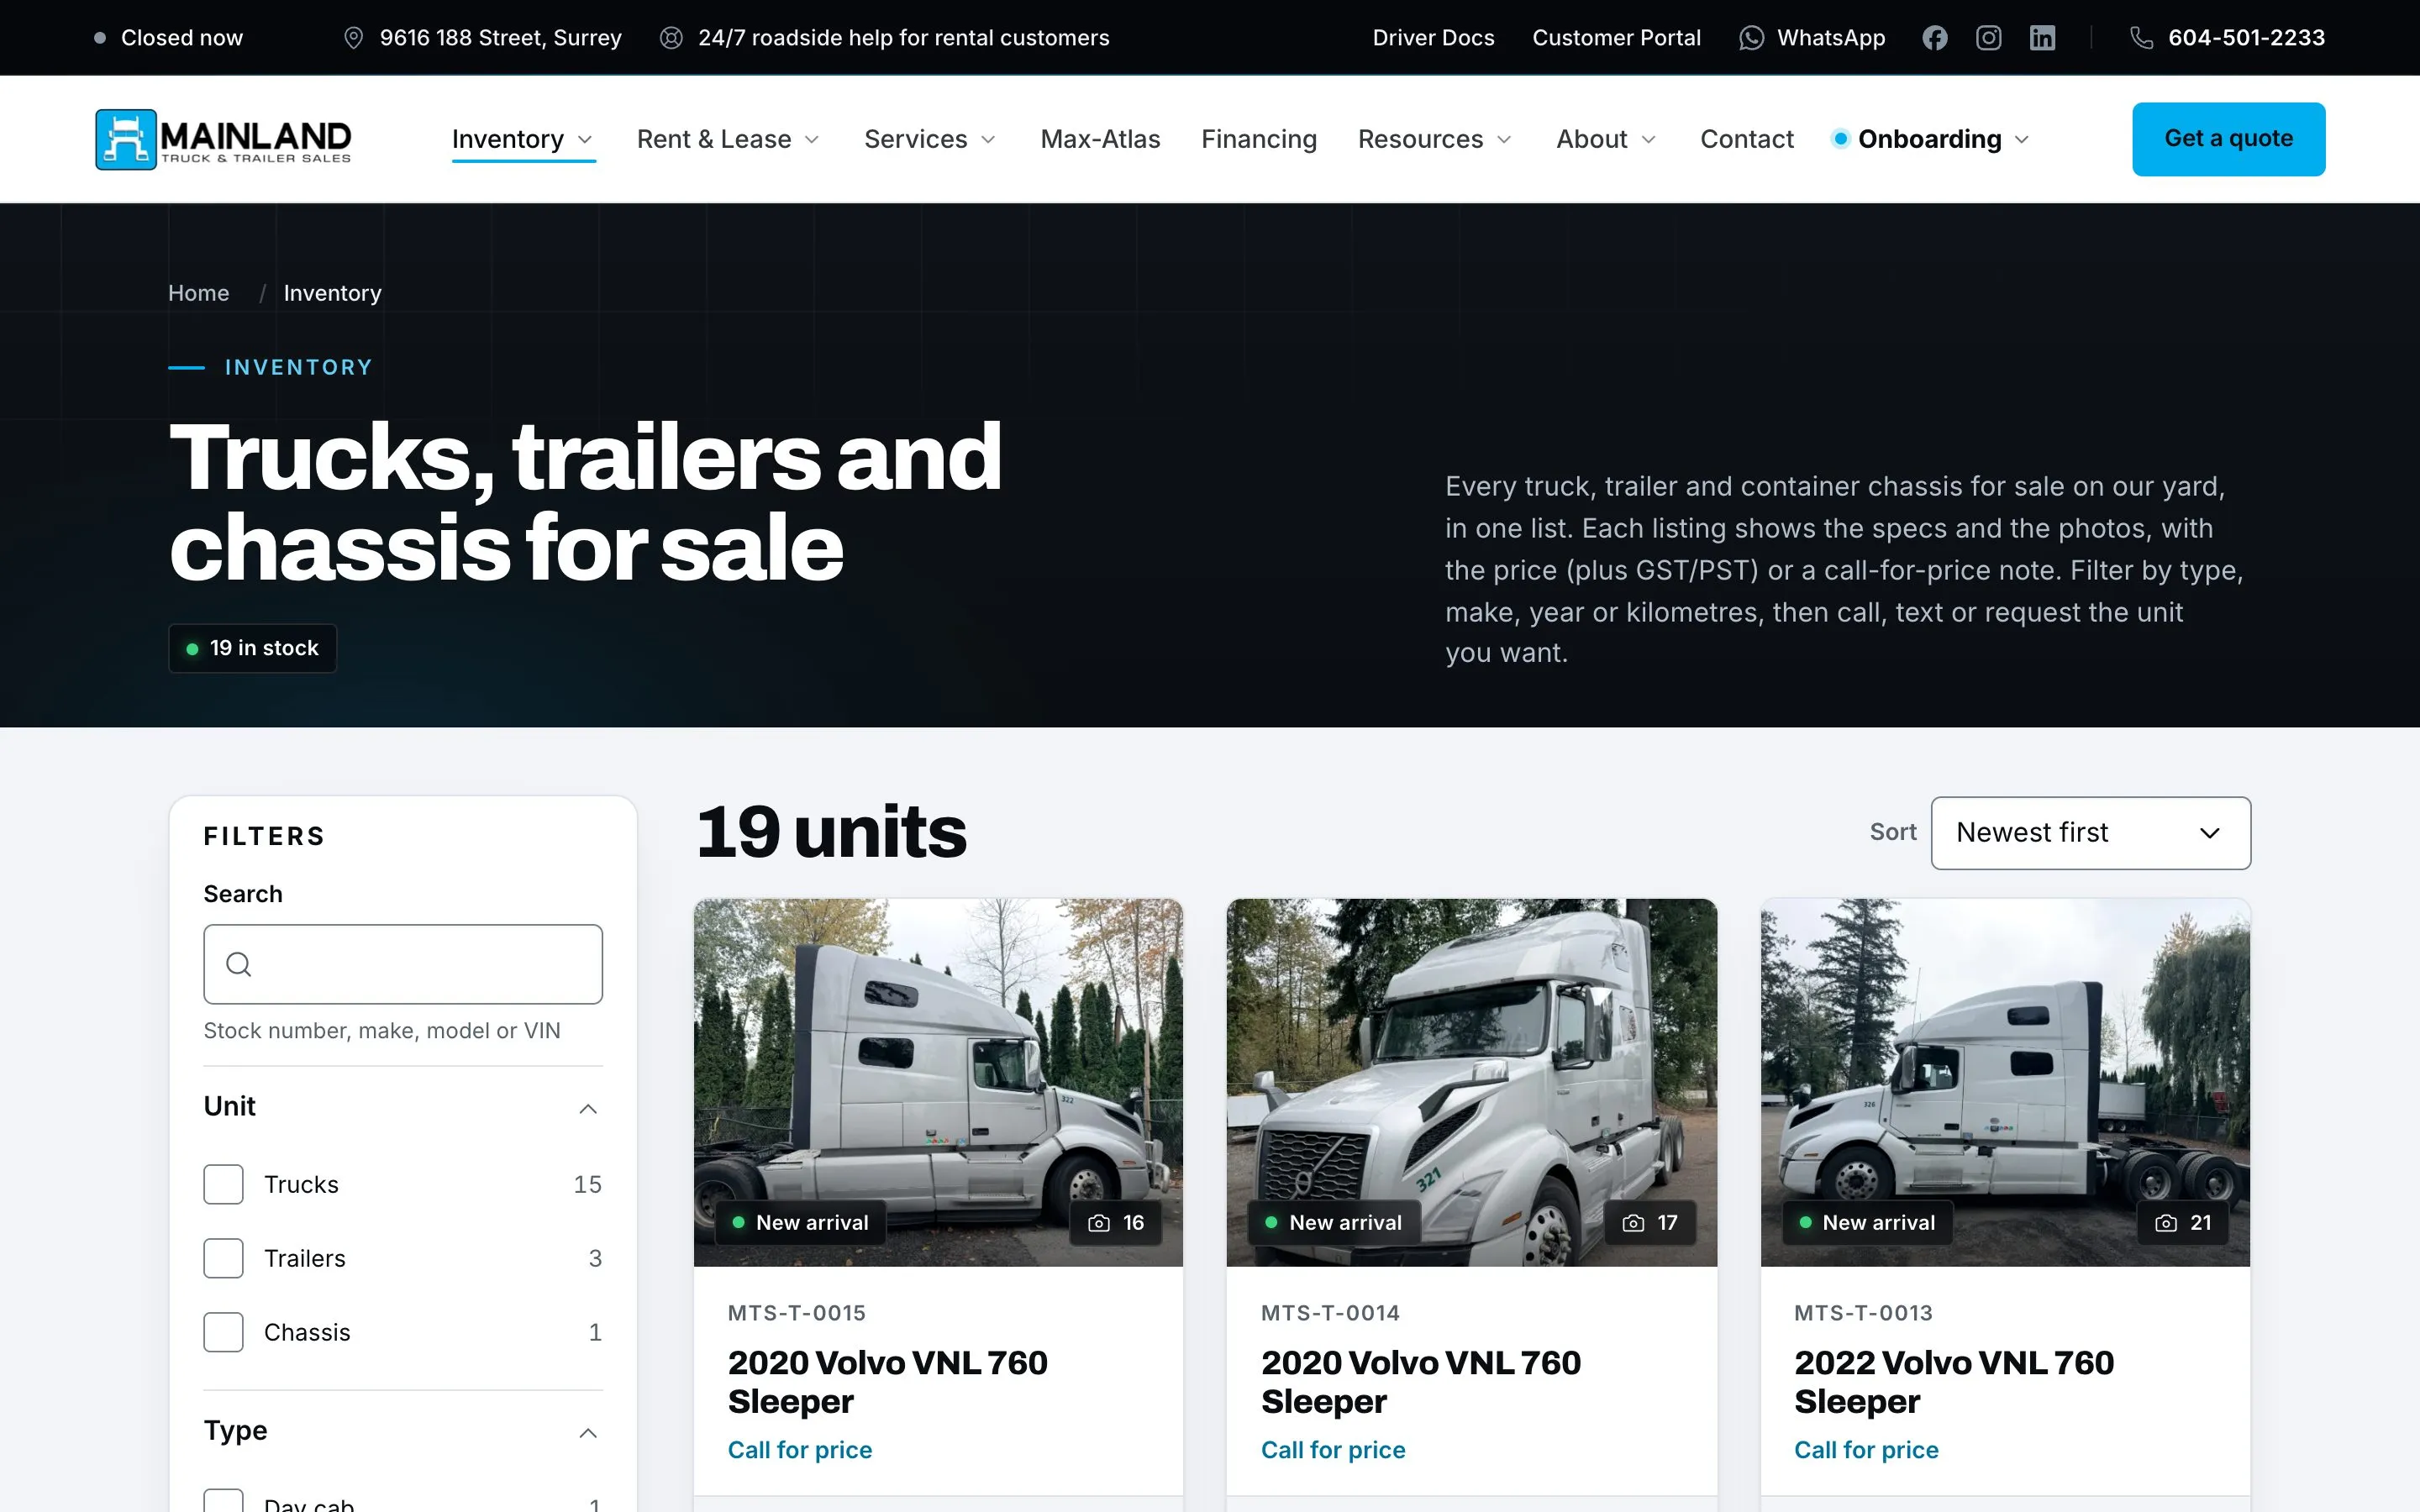
Task: Open the MTS-T-0013 truck photo
Action: [2005, 1082]
